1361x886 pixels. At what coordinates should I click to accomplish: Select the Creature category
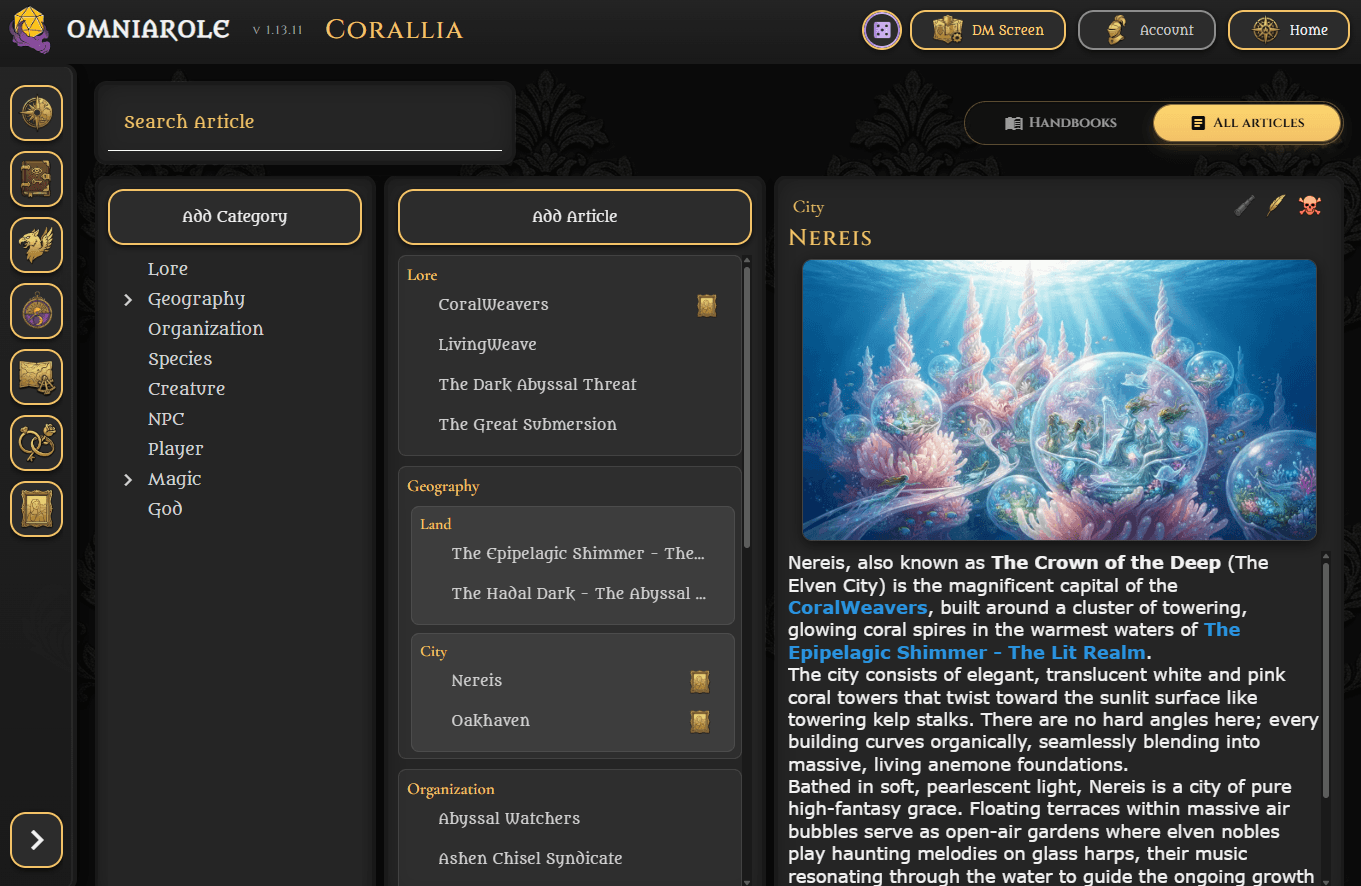[x=187, y=389]
